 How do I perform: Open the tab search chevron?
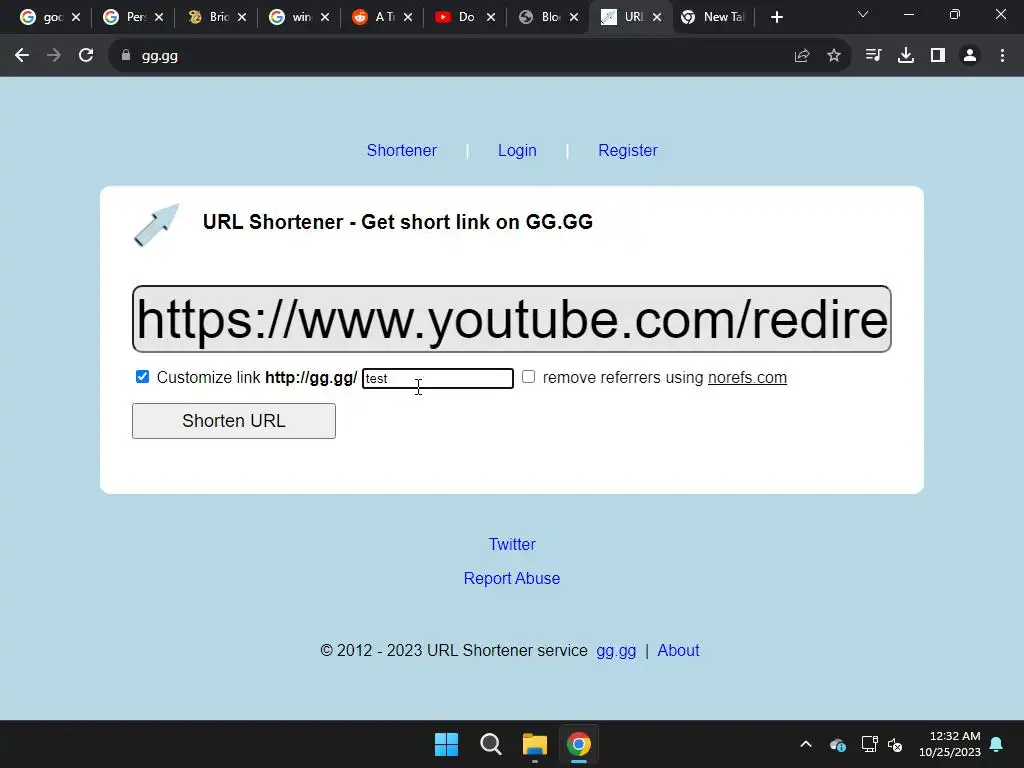(x=863, y=14)
